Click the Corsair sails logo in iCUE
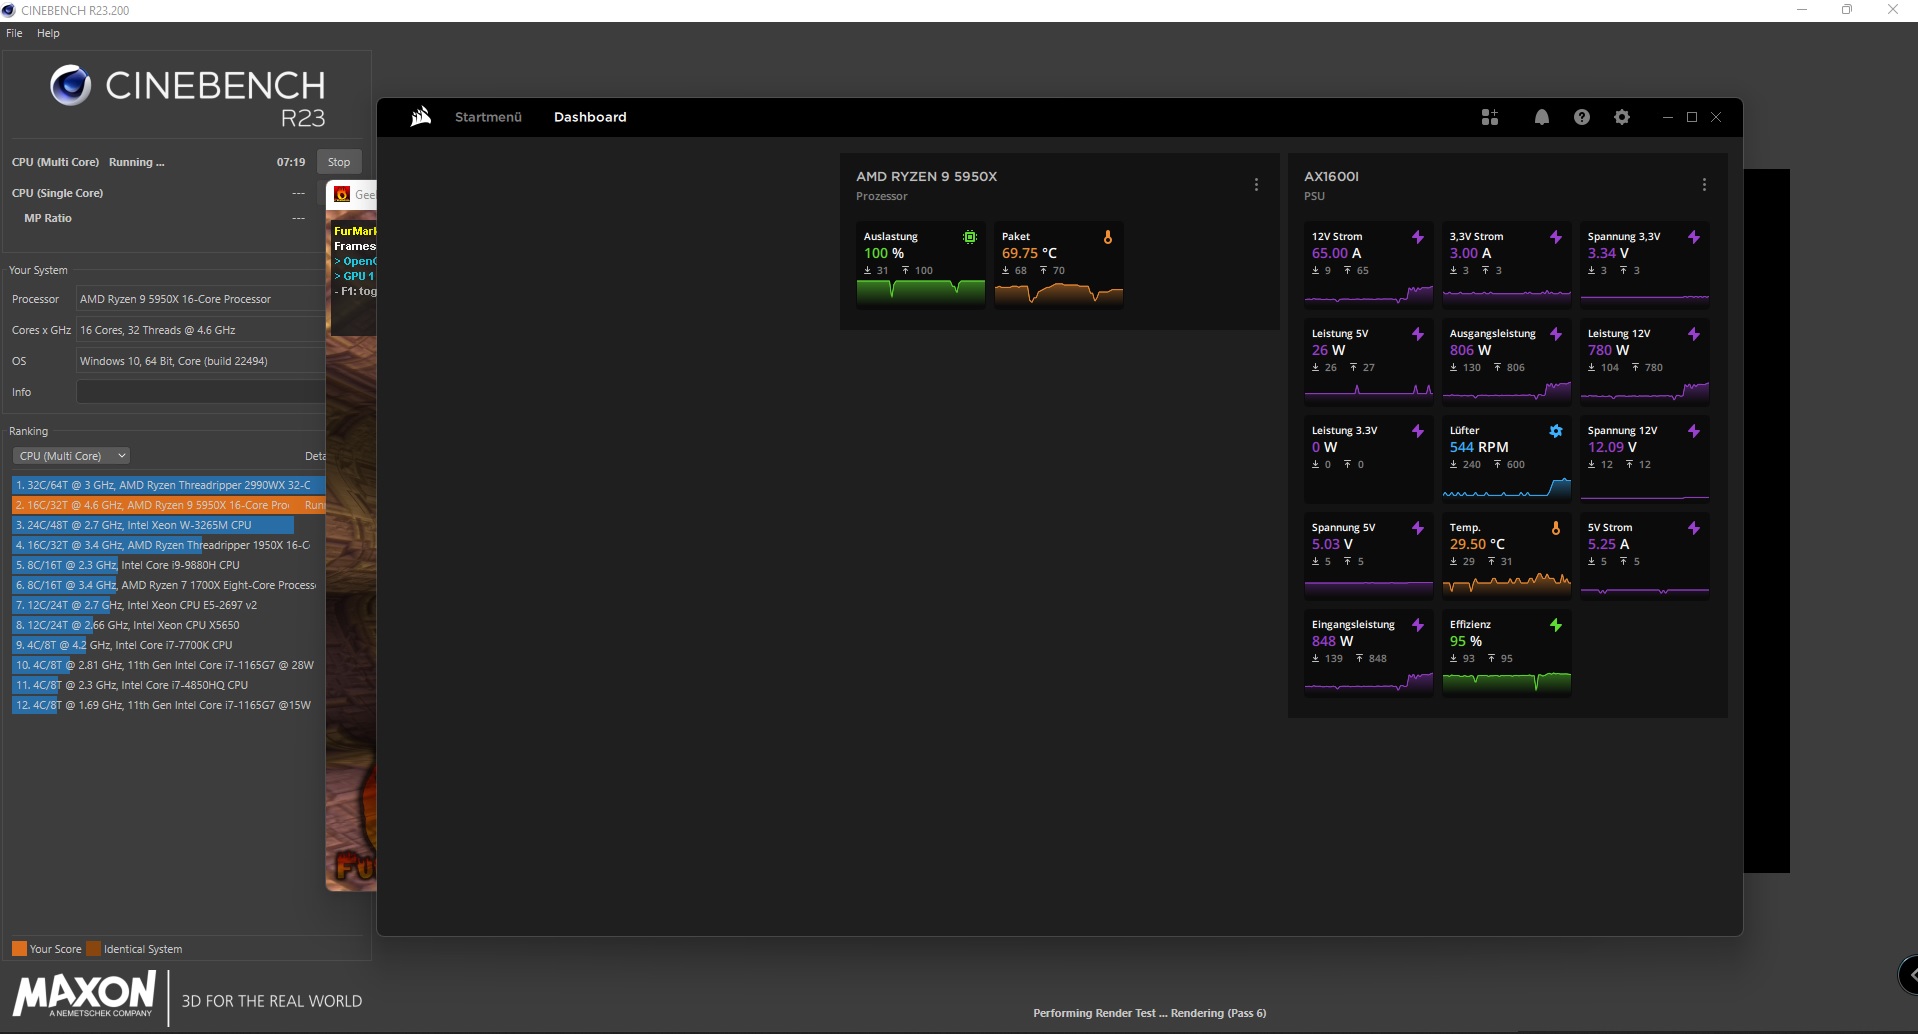 click(x=419, y=117)
